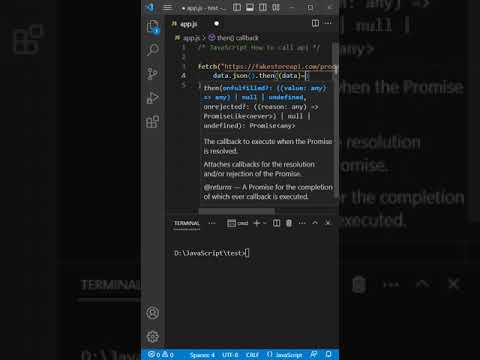Click the terminal prompt D:\JavaScript\test>
Image resolution: width=480 pixels, height=360 pixels.
(x=210, y=253)
